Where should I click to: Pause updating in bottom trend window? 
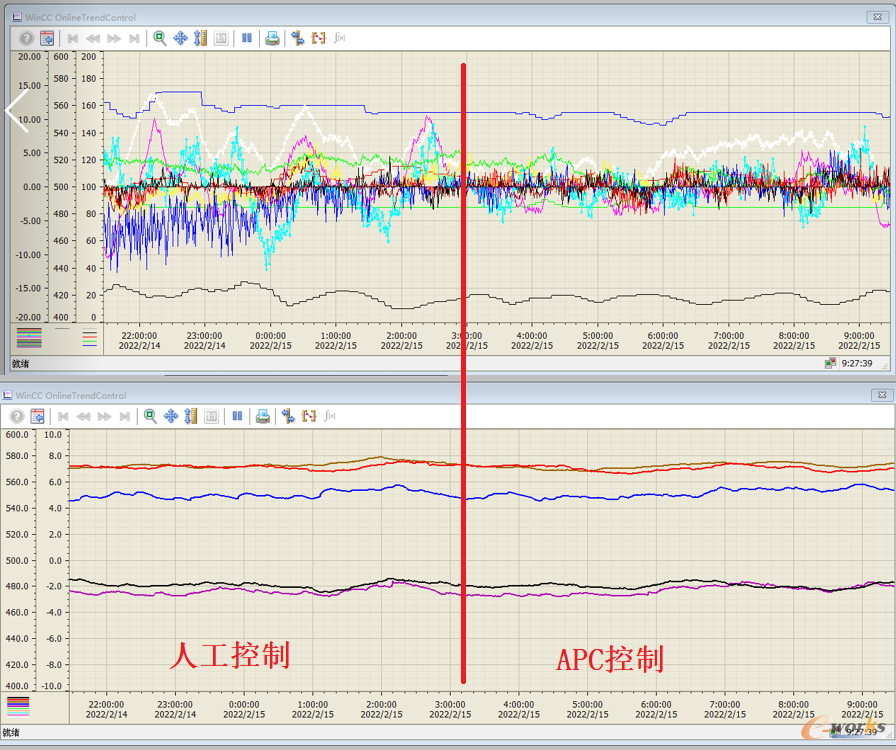[x=237, y=416]
